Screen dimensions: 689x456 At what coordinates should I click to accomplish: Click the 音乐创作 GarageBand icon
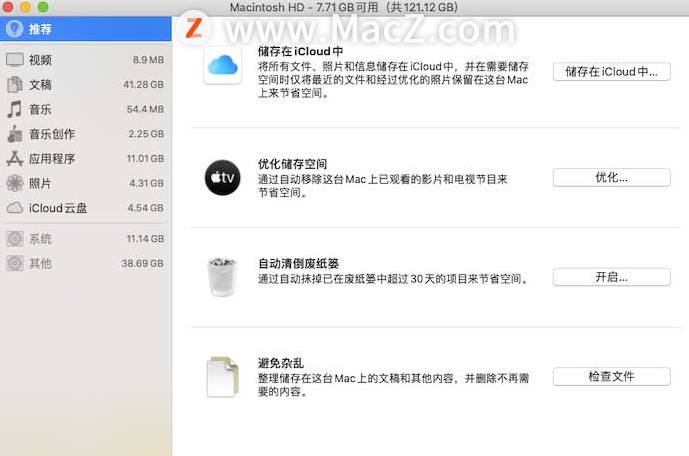click(x=15, y=134)
